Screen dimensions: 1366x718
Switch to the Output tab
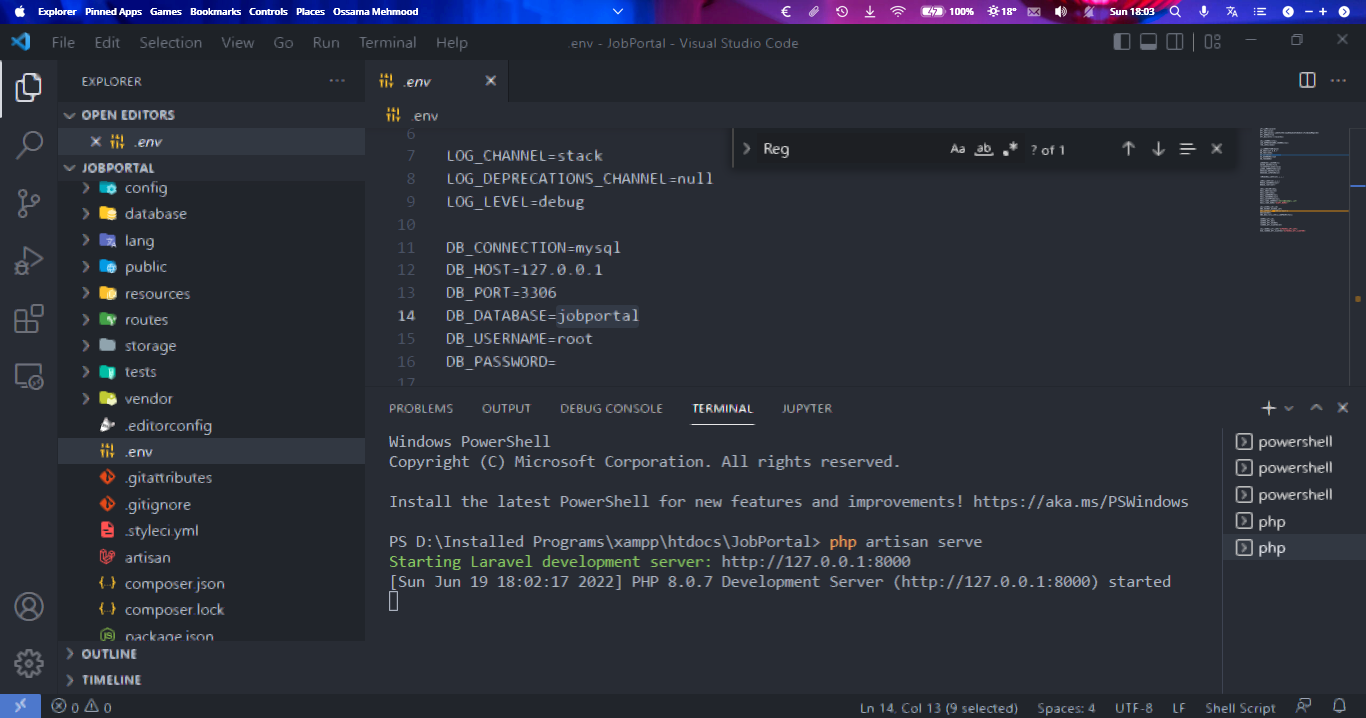coord(506,408)
